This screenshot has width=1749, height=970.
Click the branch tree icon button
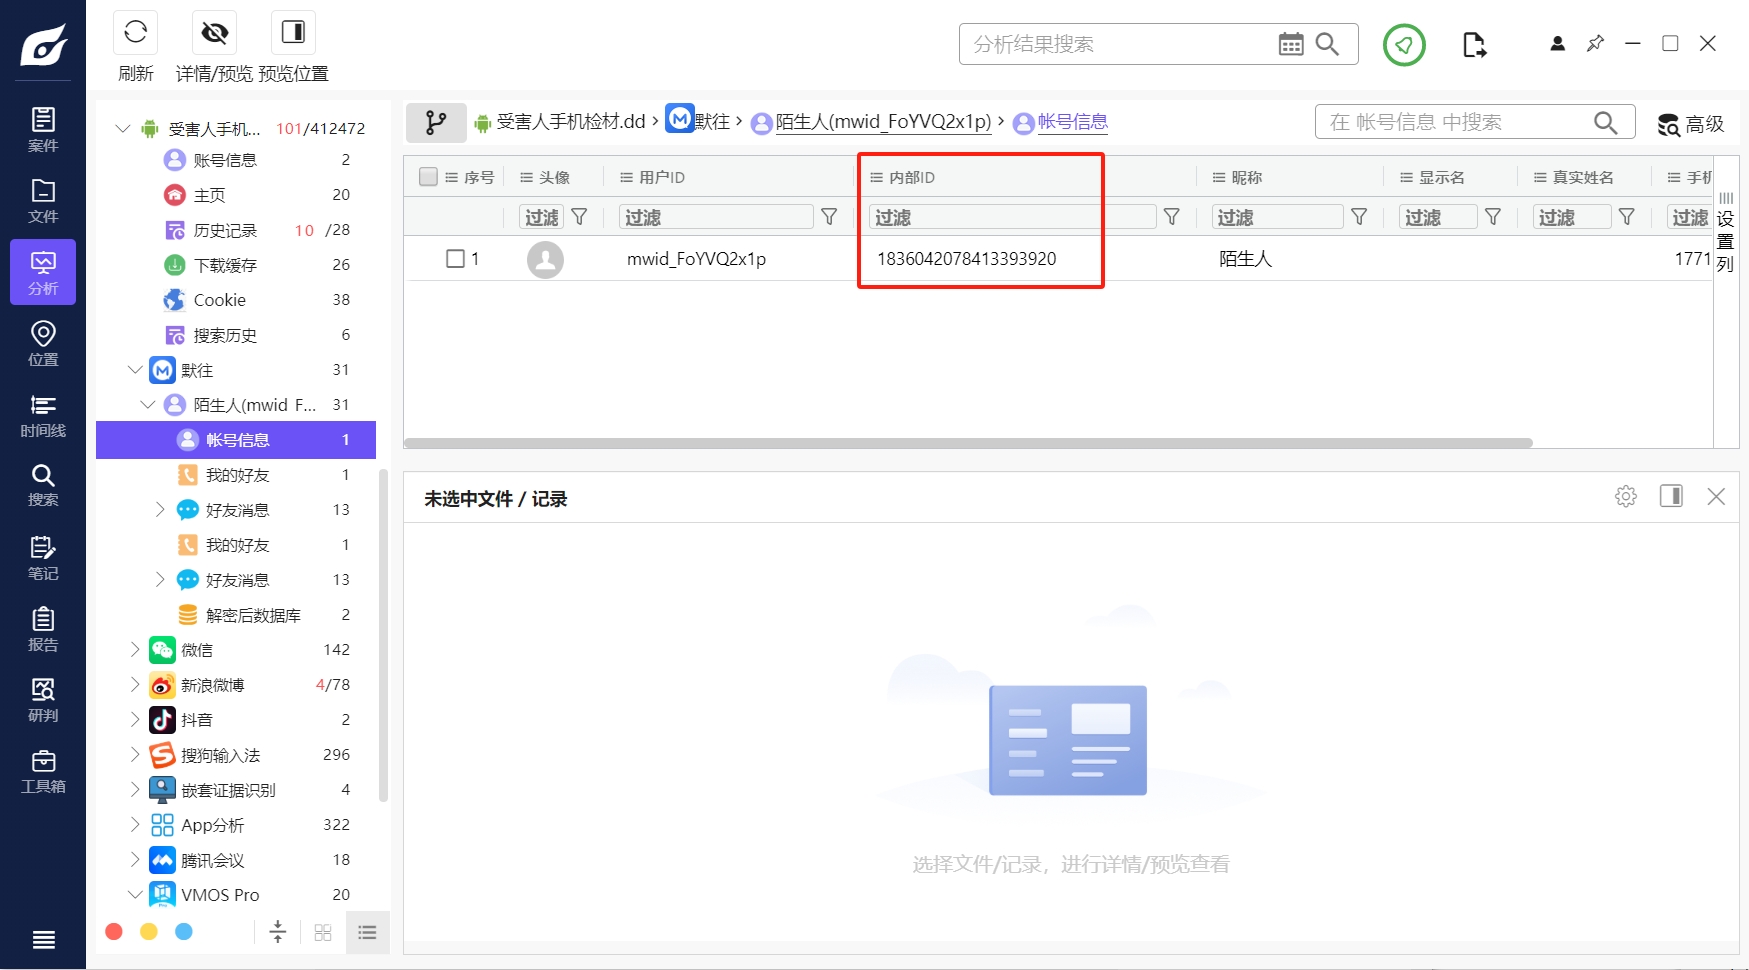pos(436,122)
